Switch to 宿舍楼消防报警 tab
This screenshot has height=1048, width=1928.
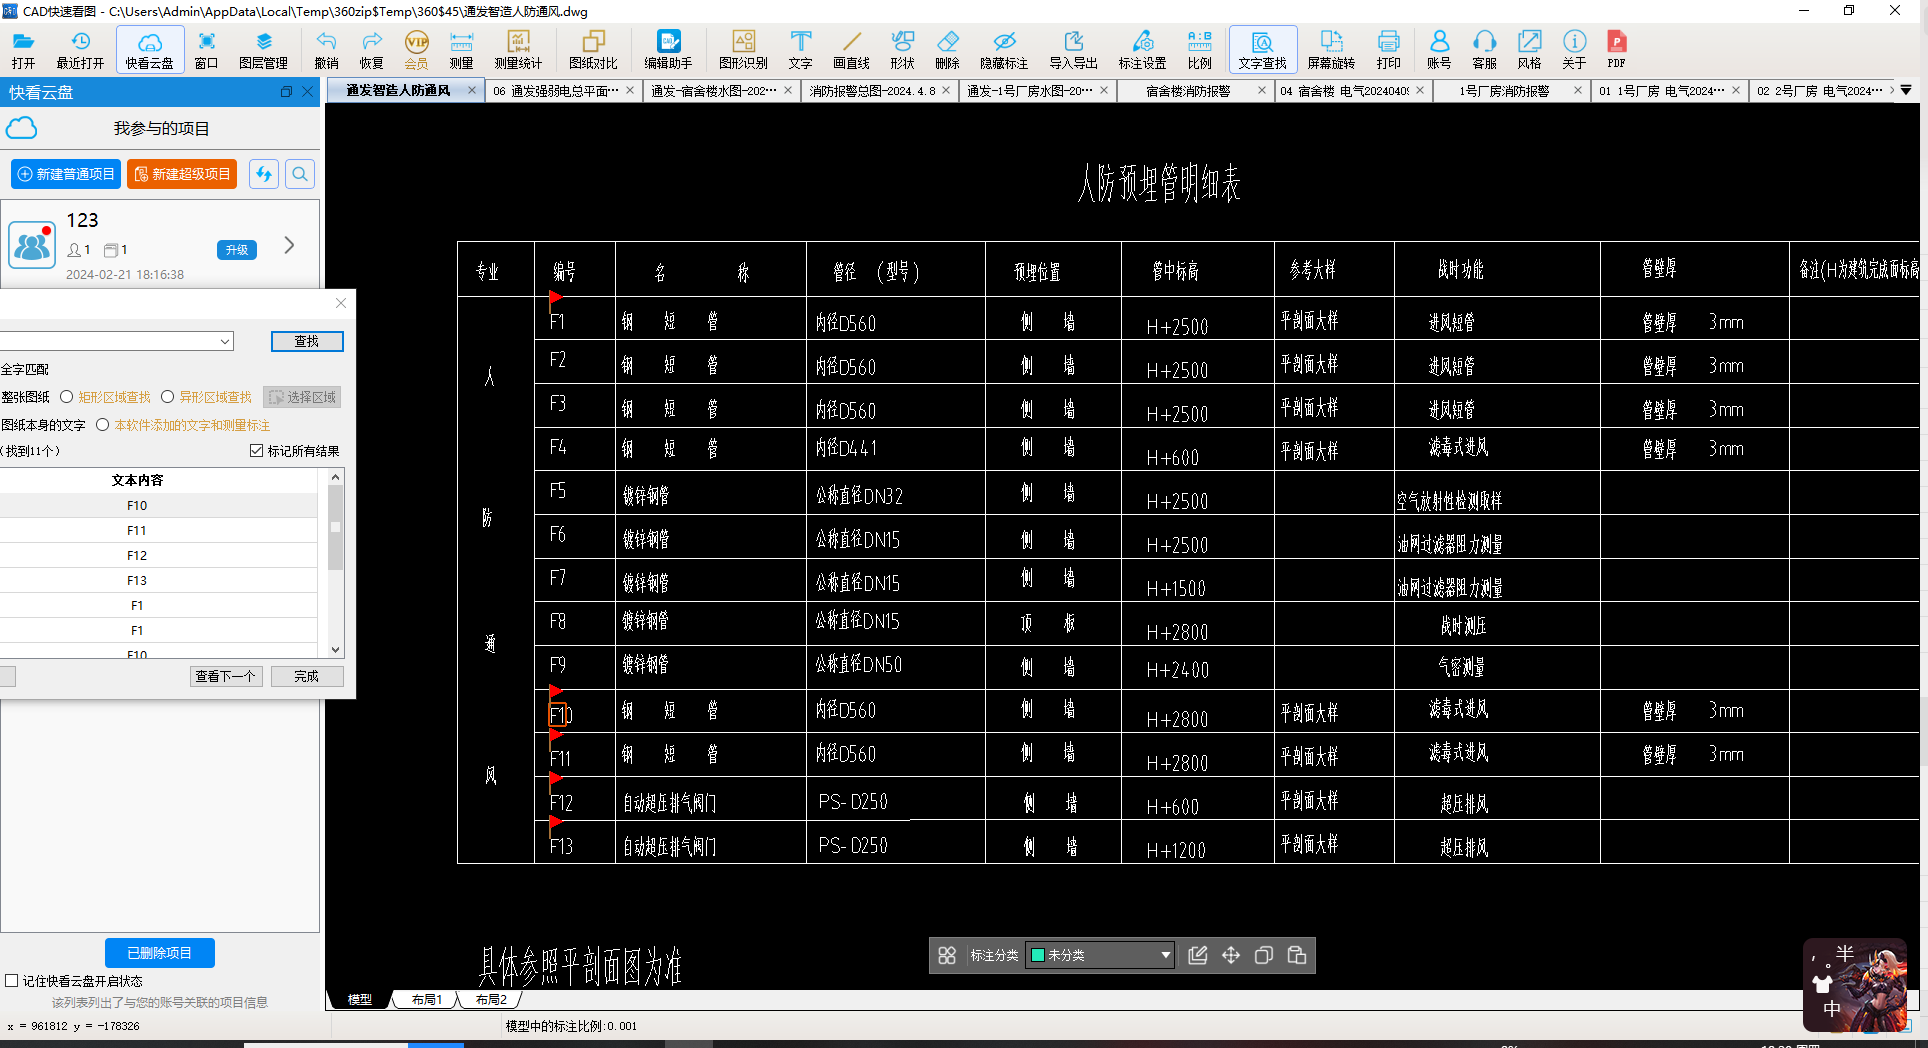click(1188, 90)
